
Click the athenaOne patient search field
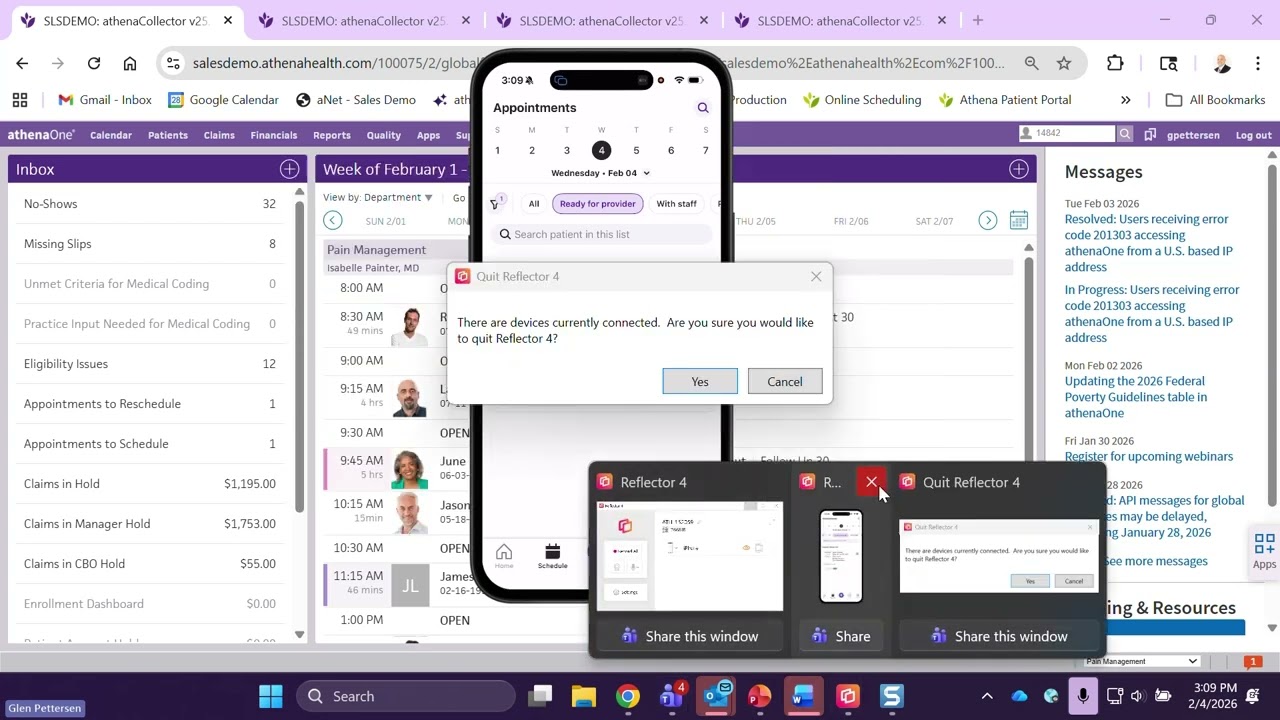click(1067, 133)
